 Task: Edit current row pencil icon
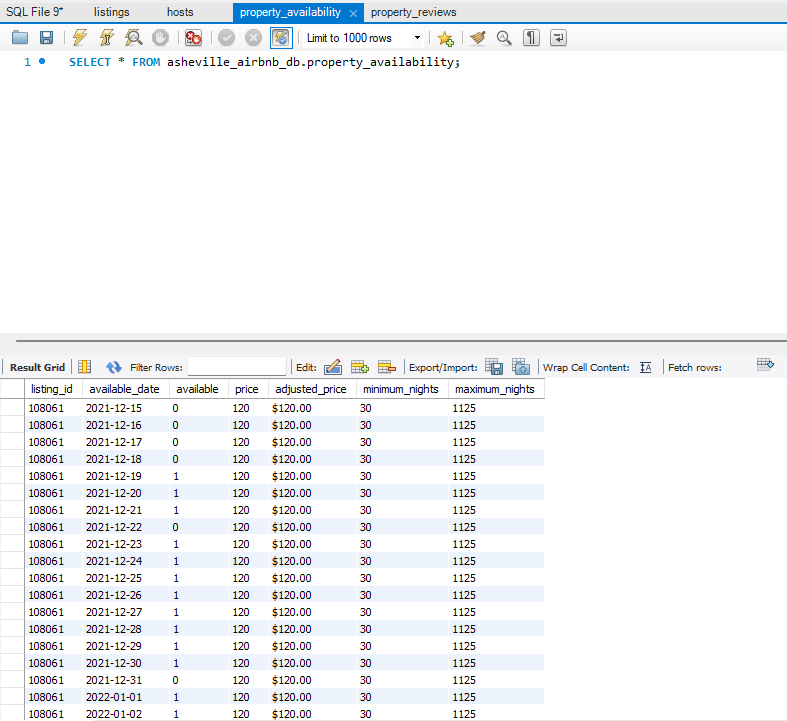click(x=333, y=367)
